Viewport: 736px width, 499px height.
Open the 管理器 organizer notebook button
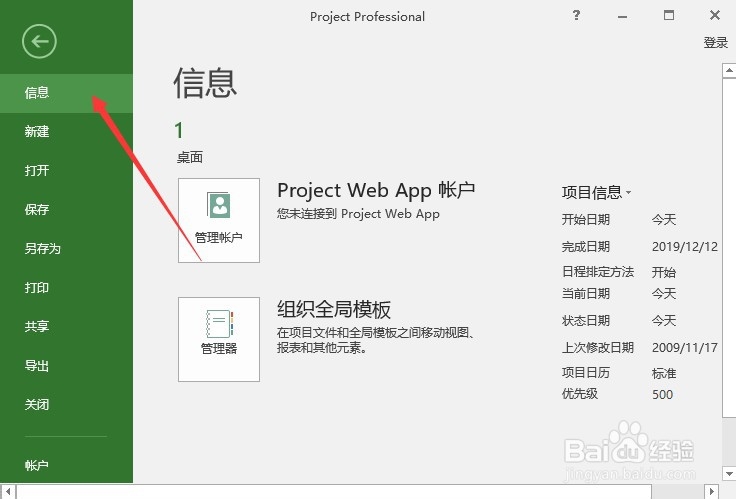(x=219, y=339)
